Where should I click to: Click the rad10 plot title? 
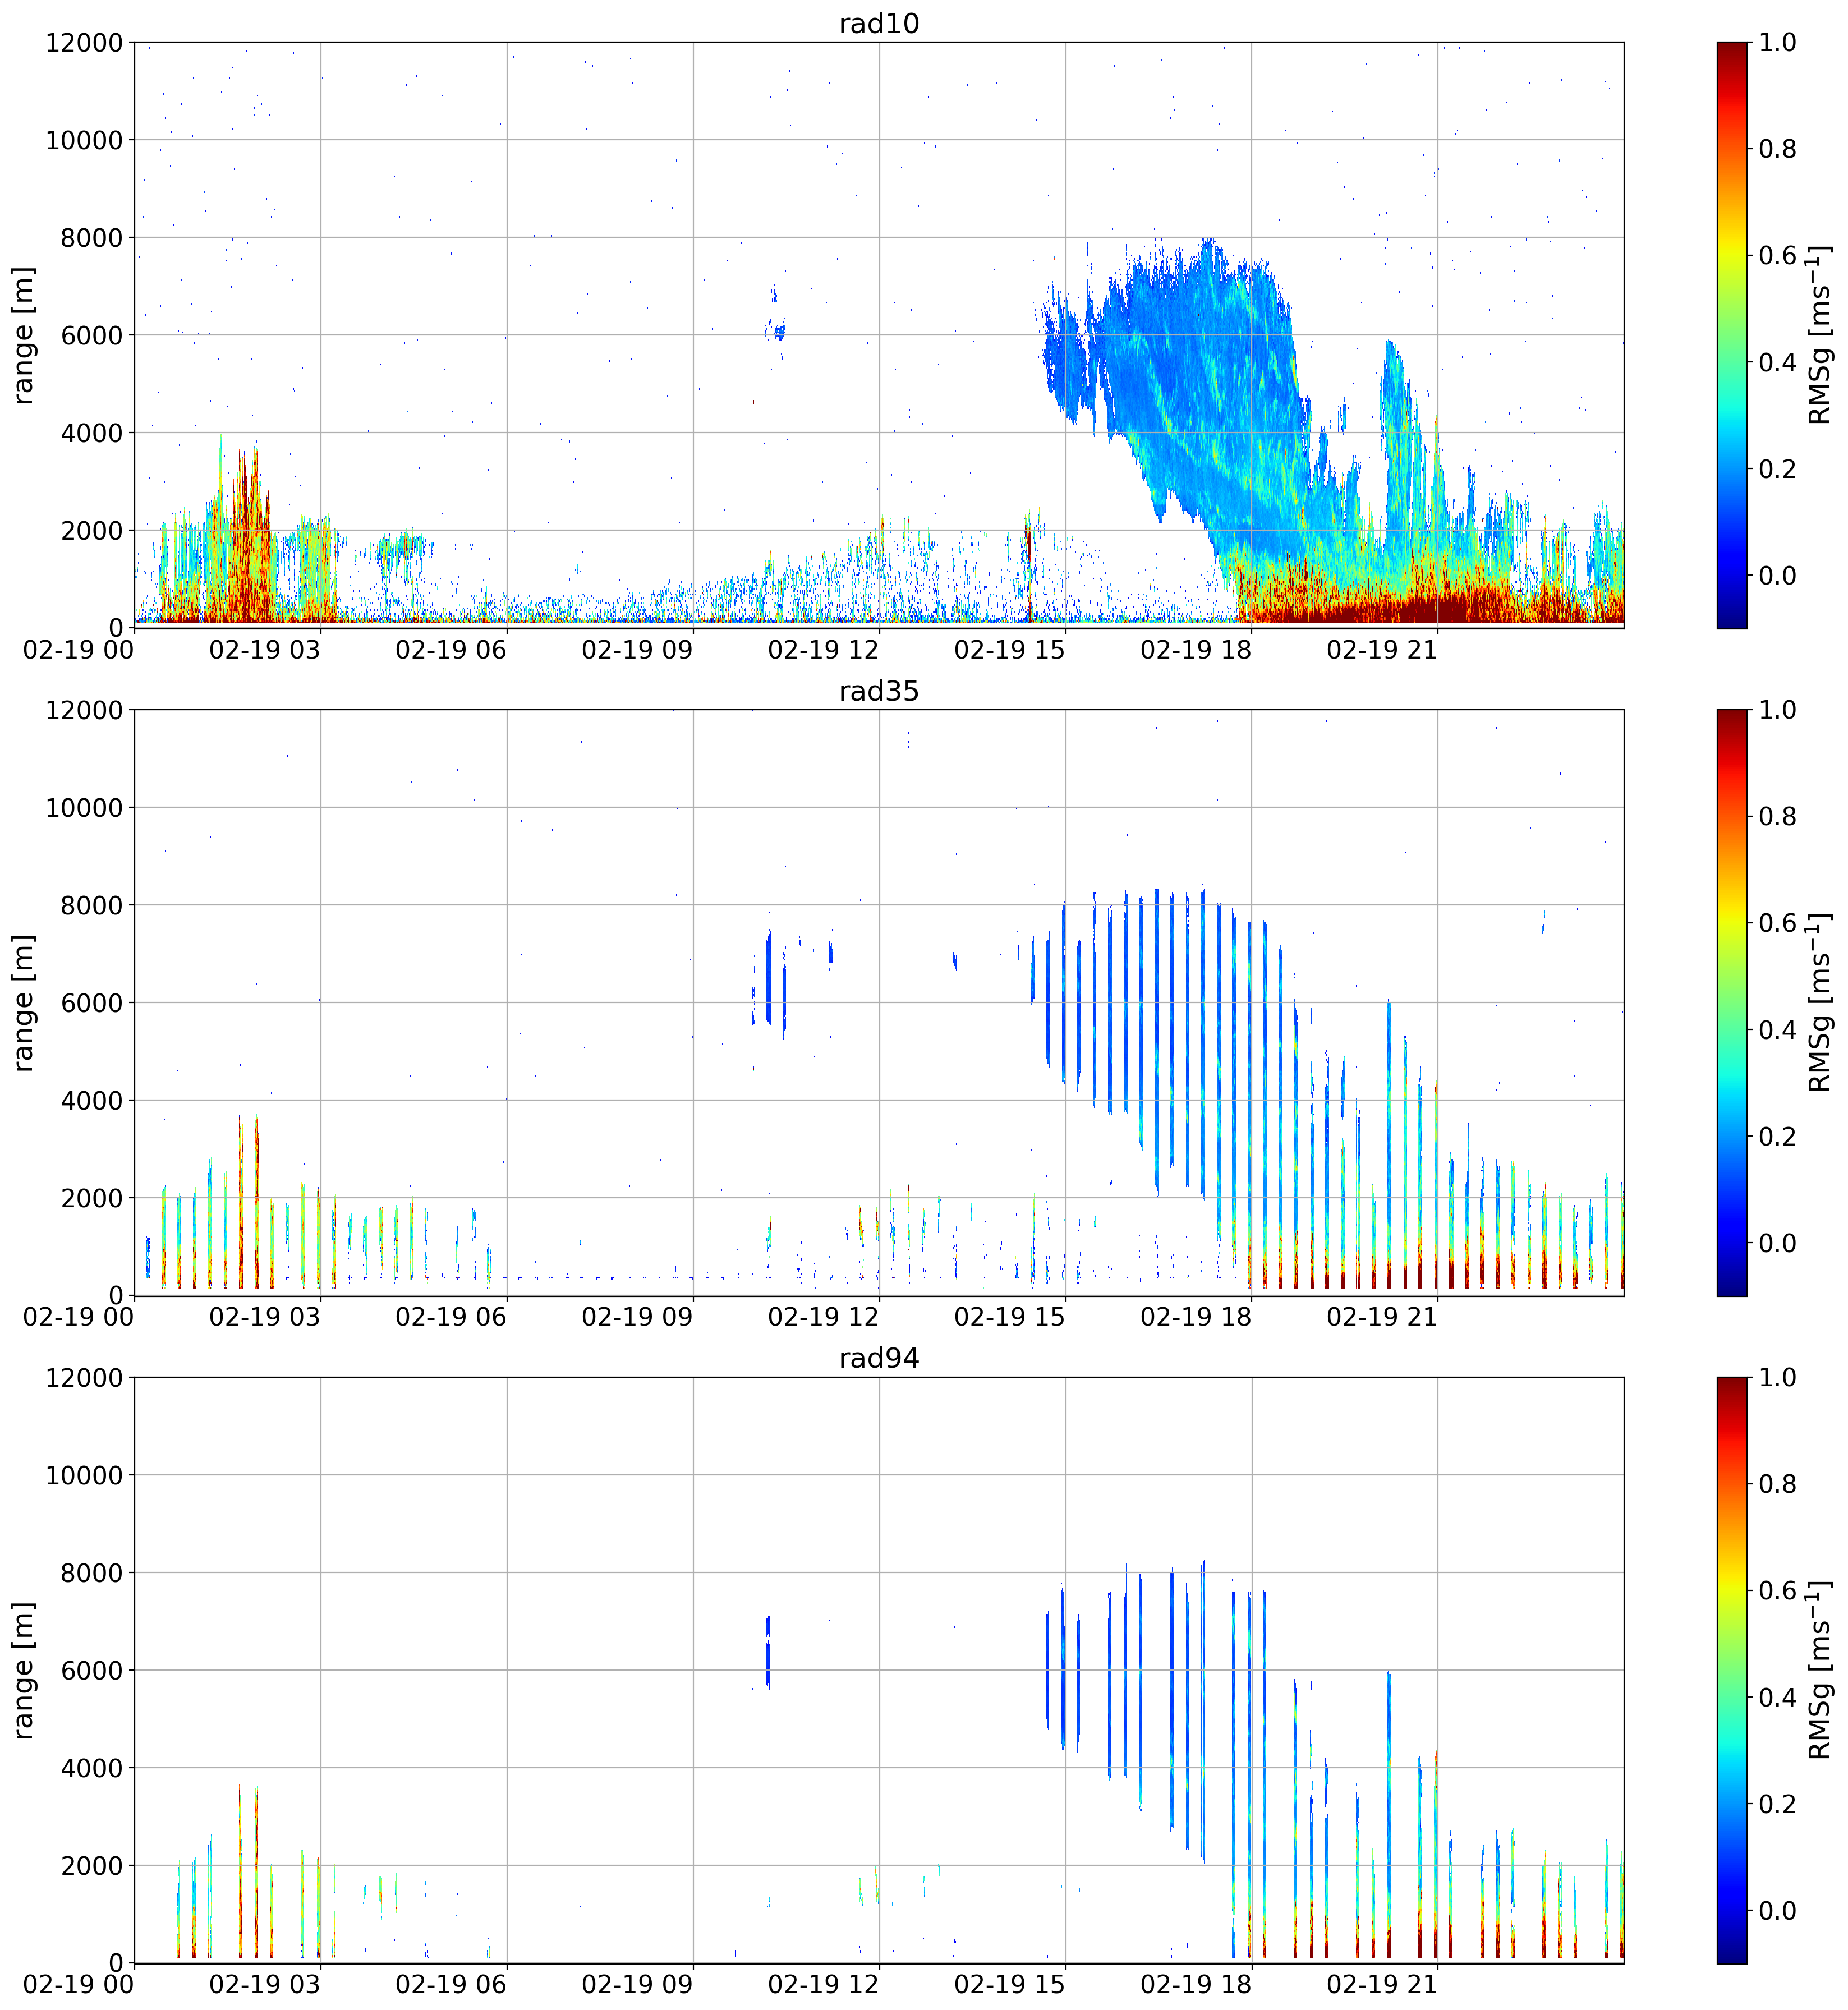tap(878, 23)
